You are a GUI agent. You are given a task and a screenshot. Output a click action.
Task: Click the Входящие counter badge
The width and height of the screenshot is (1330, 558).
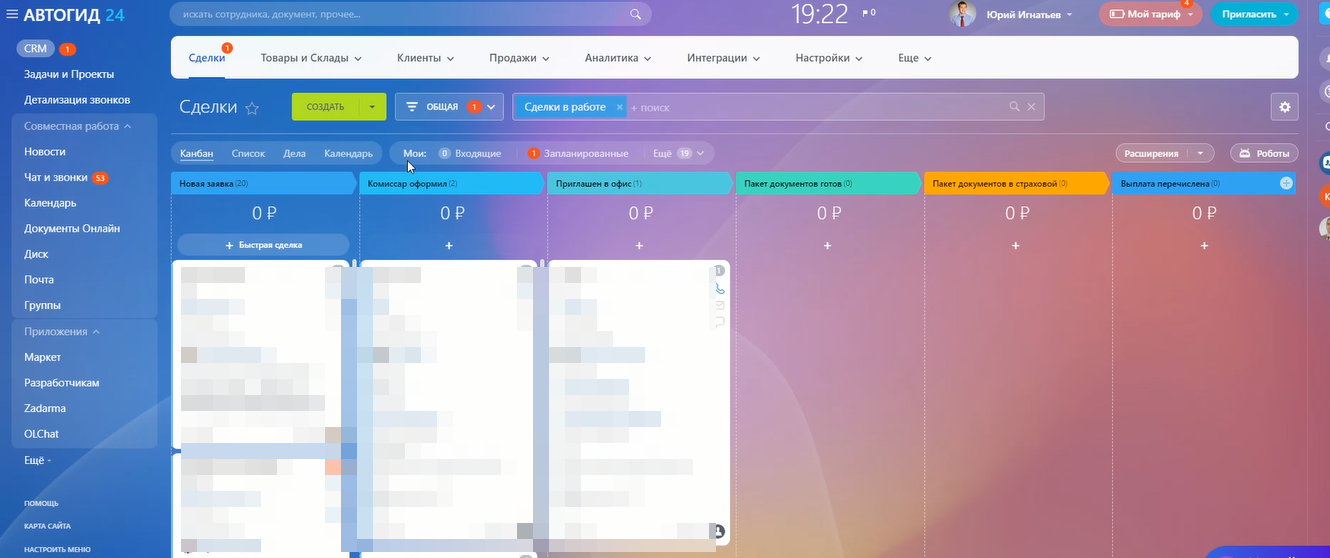[444, 154]
